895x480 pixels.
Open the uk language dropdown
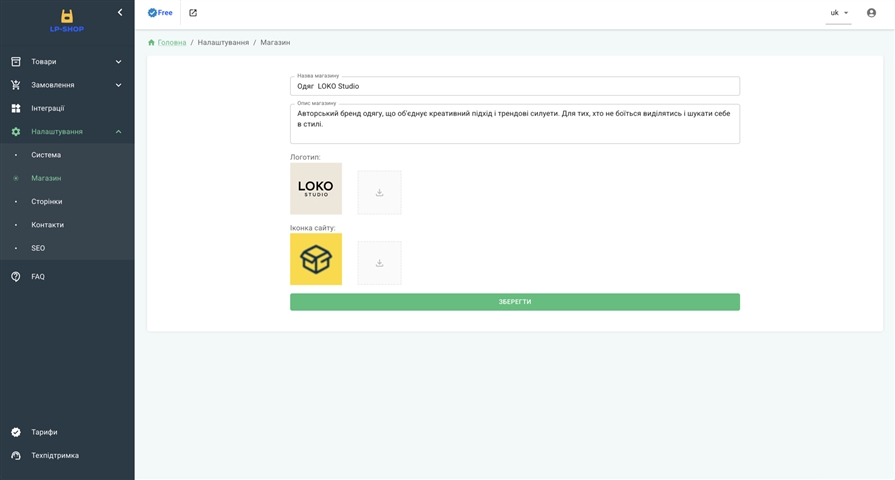838,13
